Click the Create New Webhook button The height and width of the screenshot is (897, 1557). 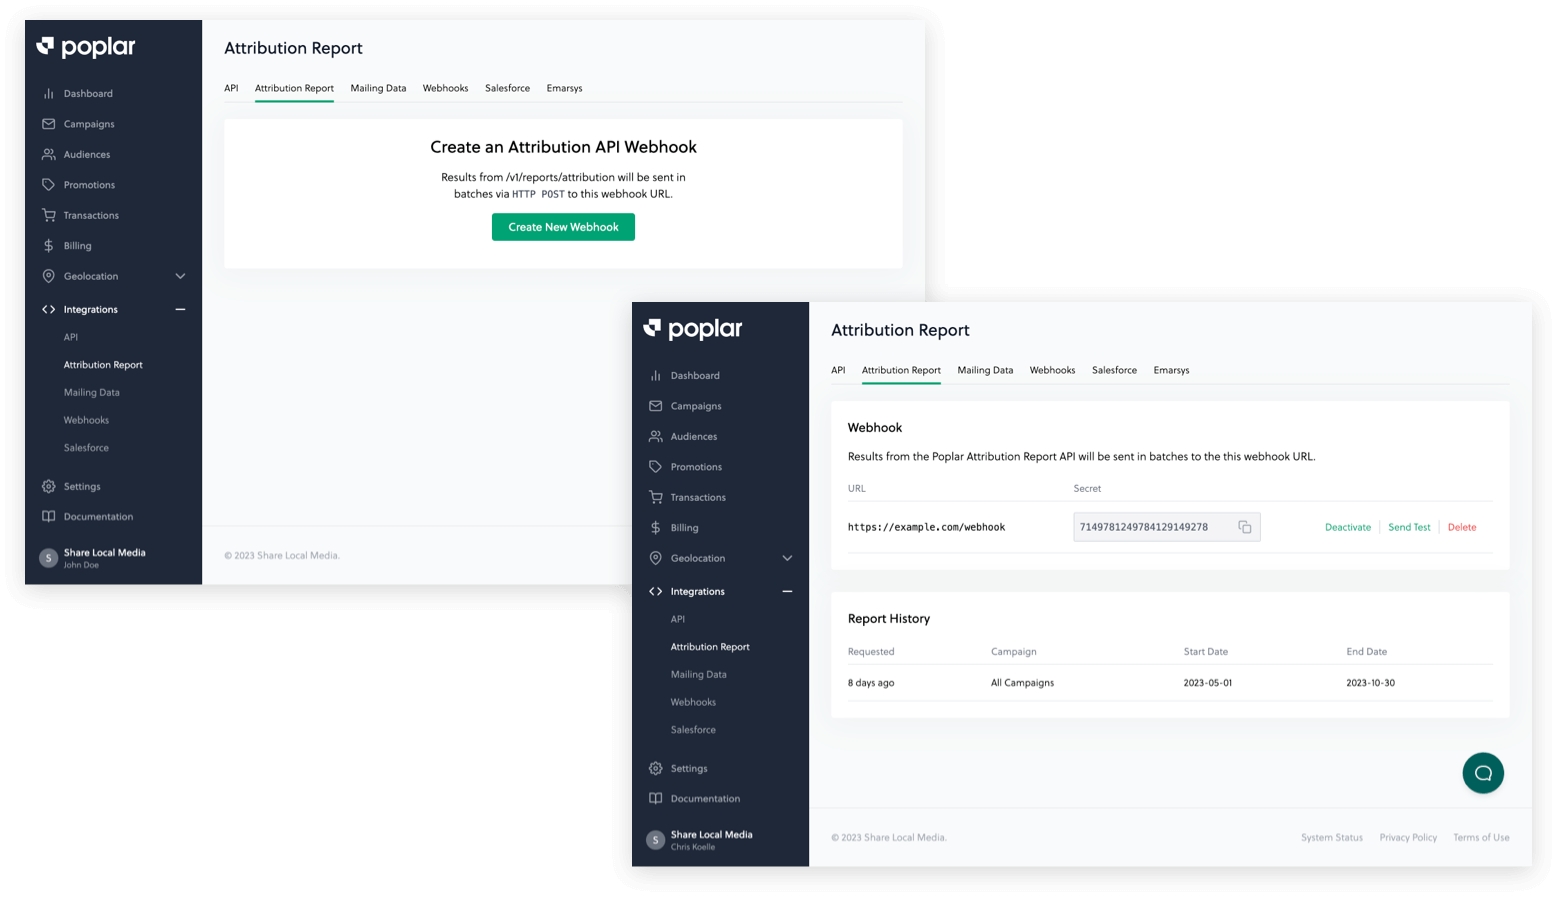click(563, 227)
